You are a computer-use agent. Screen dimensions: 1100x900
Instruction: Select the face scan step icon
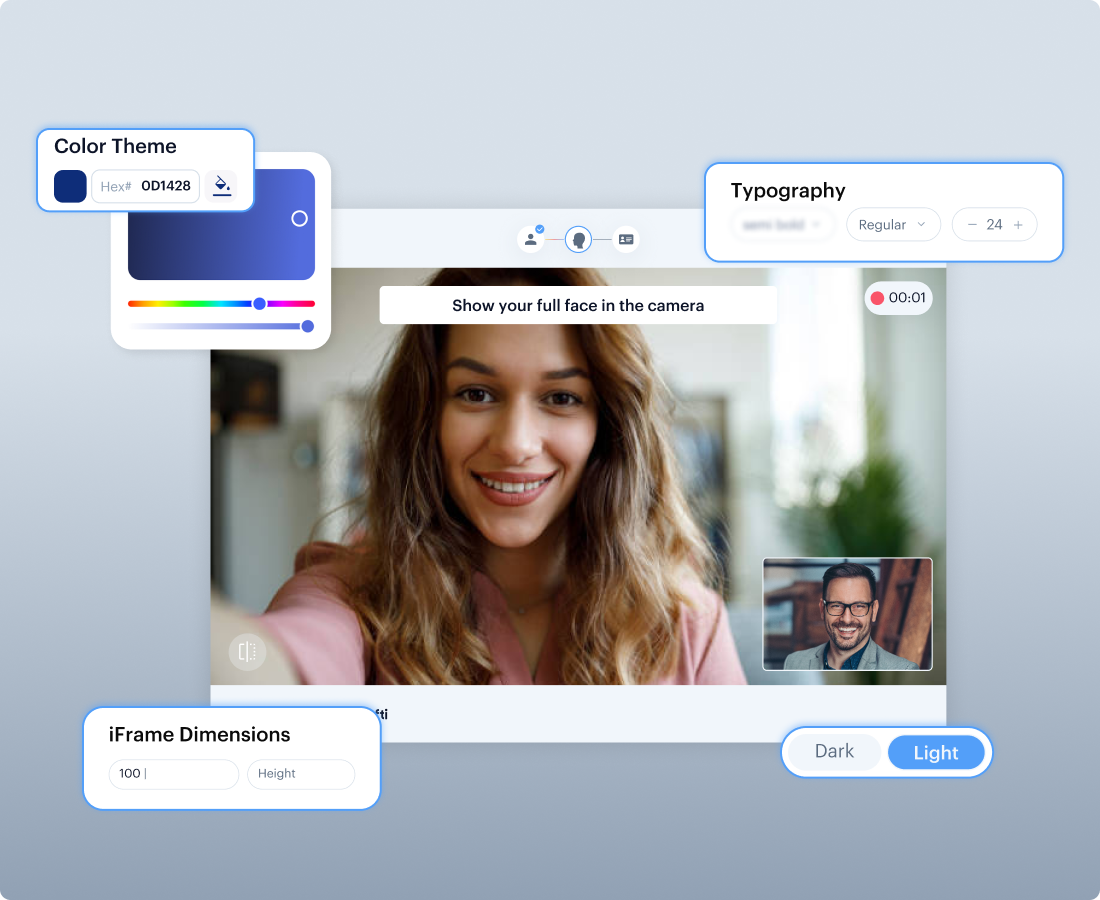coord(578,240)
